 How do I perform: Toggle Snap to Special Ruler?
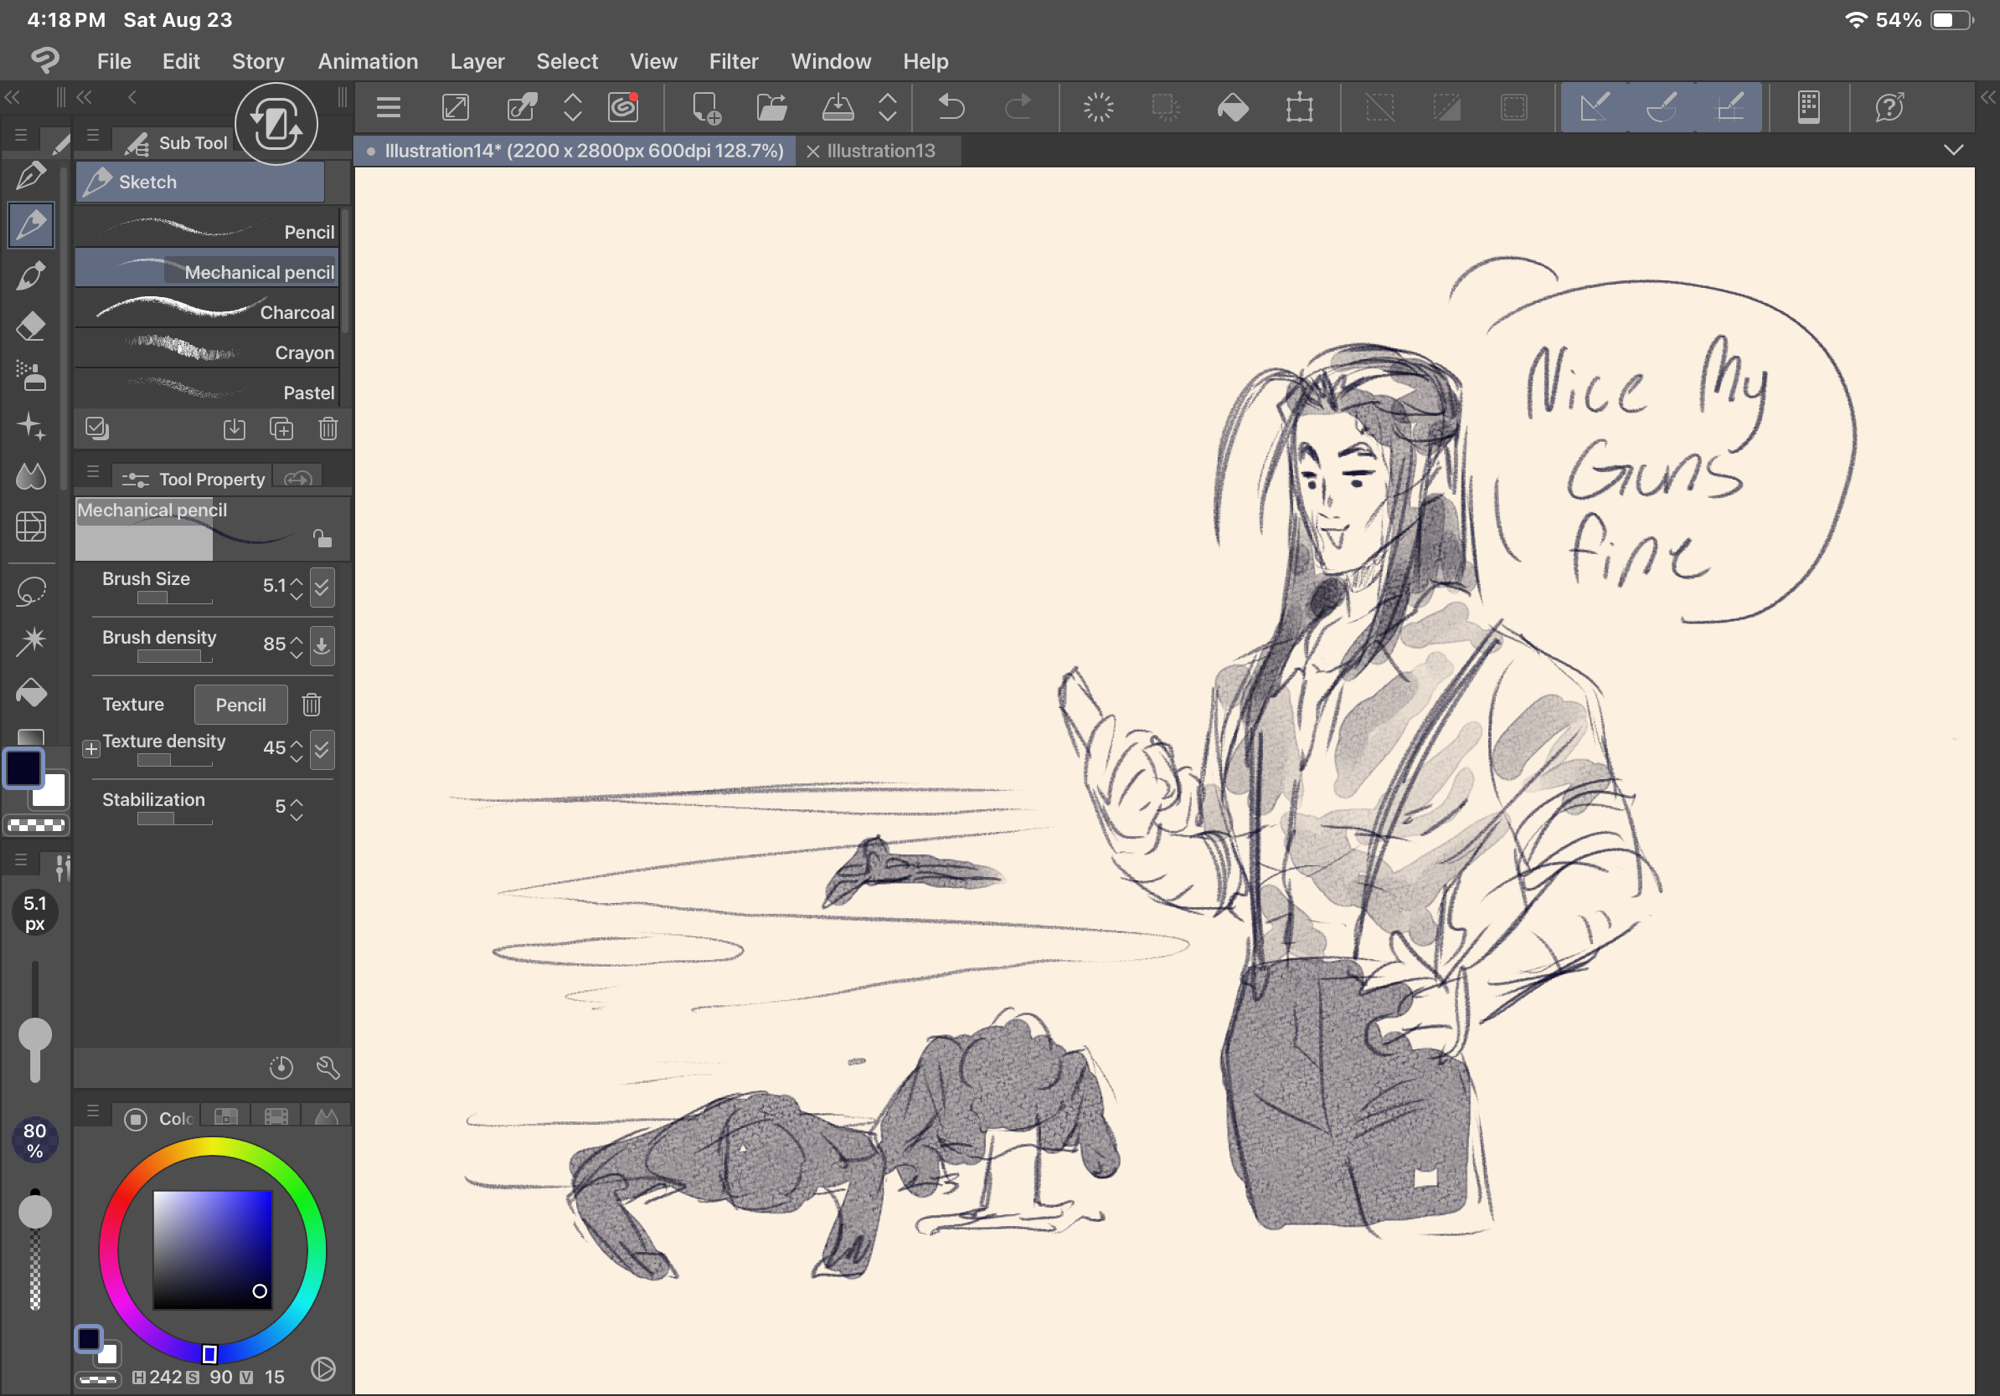pos(1662,107)
